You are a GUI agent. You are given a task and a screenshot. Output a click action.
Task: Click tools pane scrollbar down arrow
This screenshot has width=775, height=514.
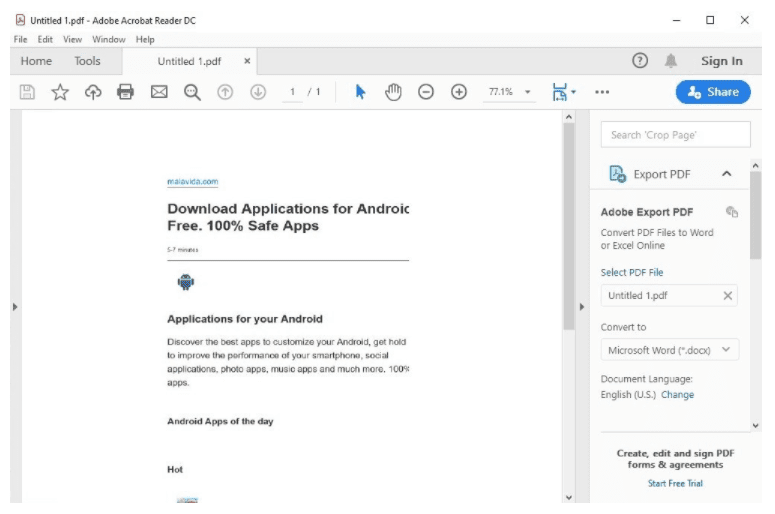(x=755, y=425)
